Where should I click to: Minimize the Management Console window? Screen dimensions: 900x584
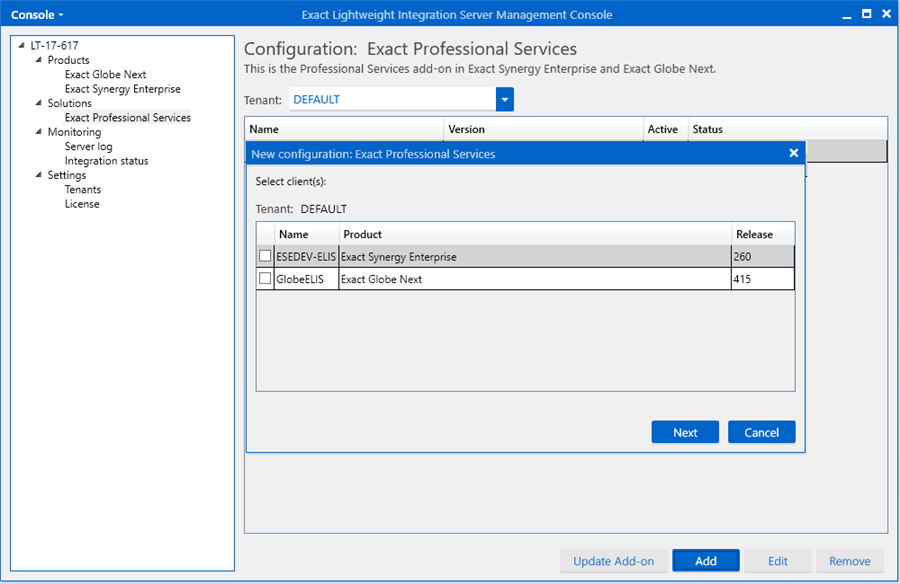(847, 15)
